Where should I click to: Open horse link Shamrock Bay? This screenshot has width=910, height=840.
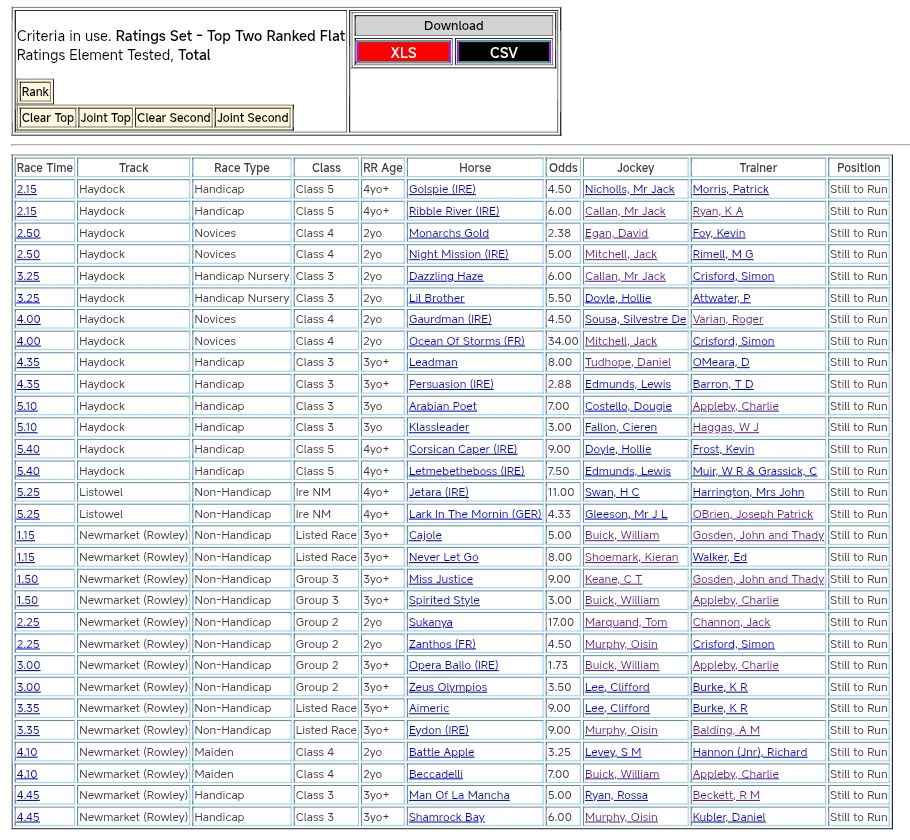tap(446, 817)
